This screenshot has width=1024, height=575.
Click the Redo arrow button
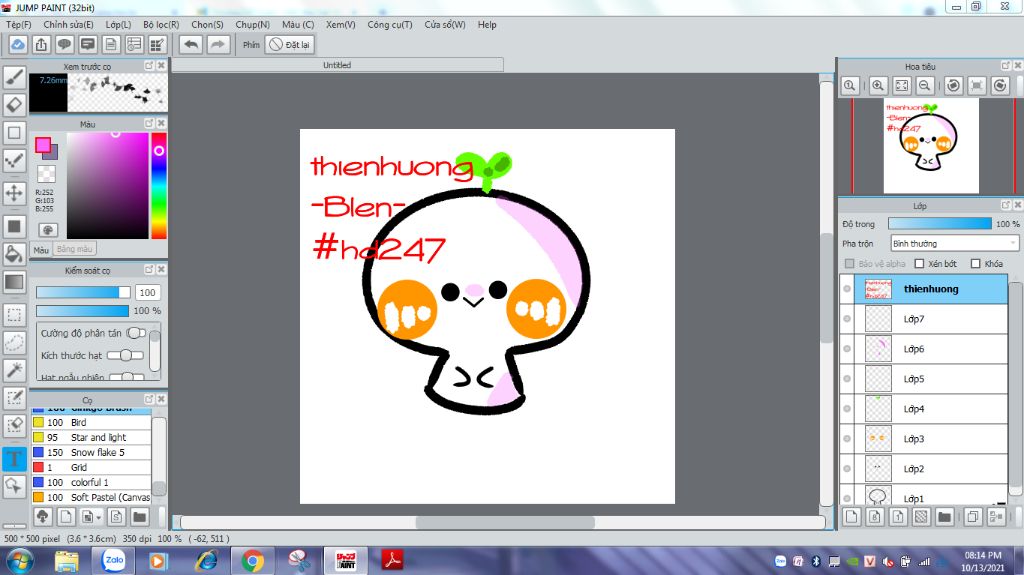coord(218,44)
